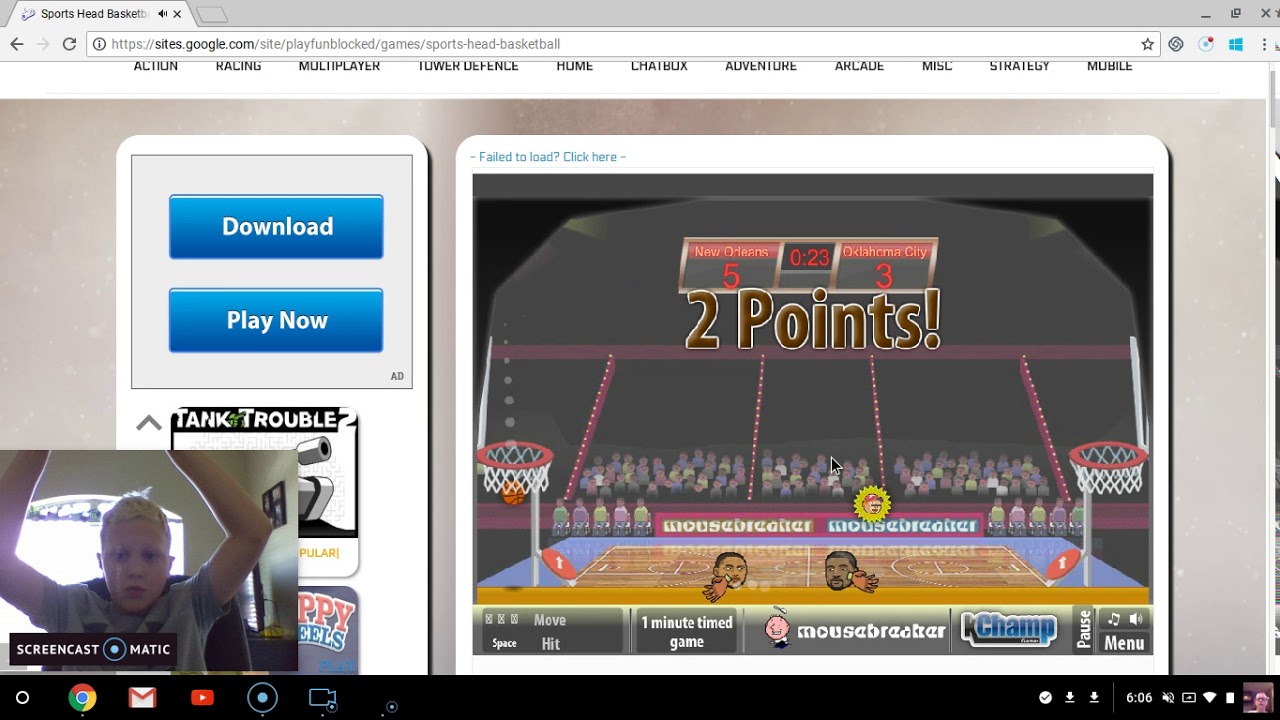Open the Happy Wheels game thumbnail
The height and width of the screenshot is (720, 1280).
click(x=327, y=630)
